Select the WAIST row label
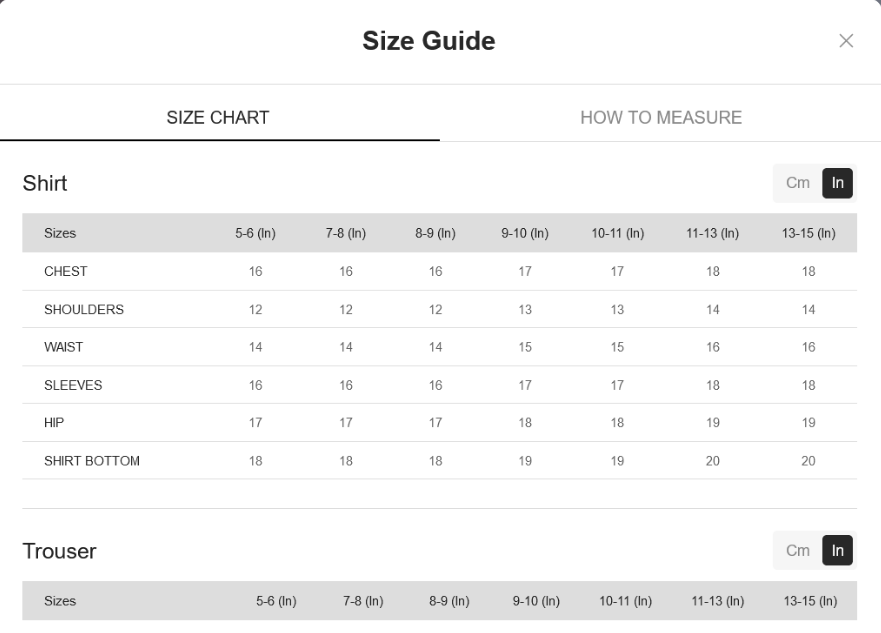The width and height of the screenshot is (881, 633). (63, 347)
